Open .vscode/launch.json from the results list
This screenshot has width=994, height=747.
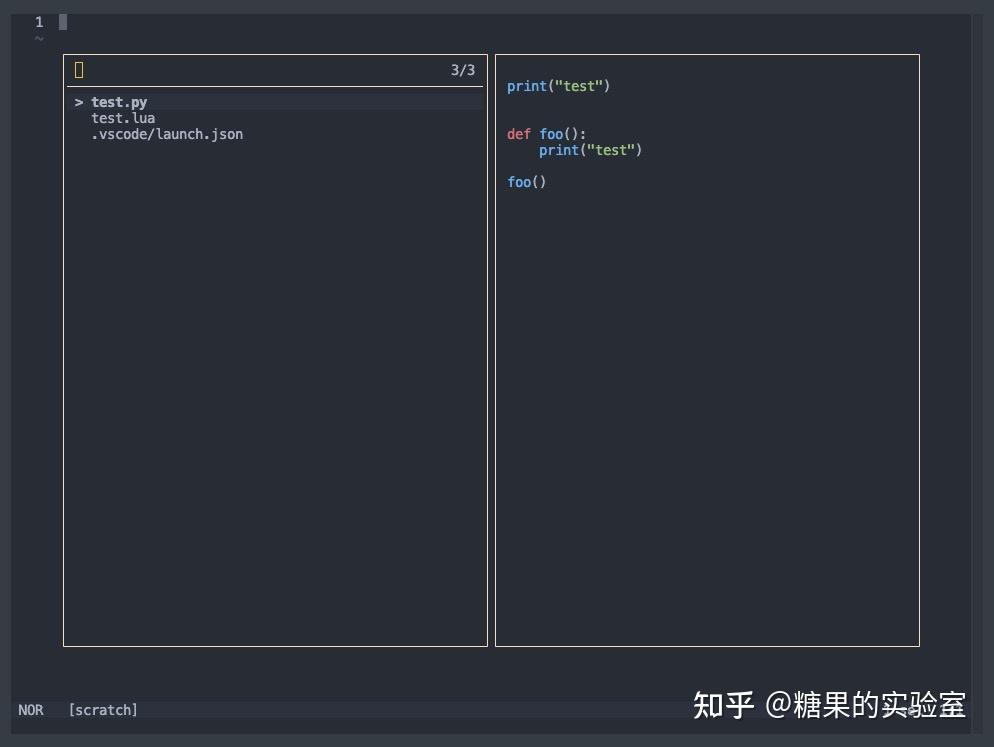pyautogui.click(x=166, y=134)
